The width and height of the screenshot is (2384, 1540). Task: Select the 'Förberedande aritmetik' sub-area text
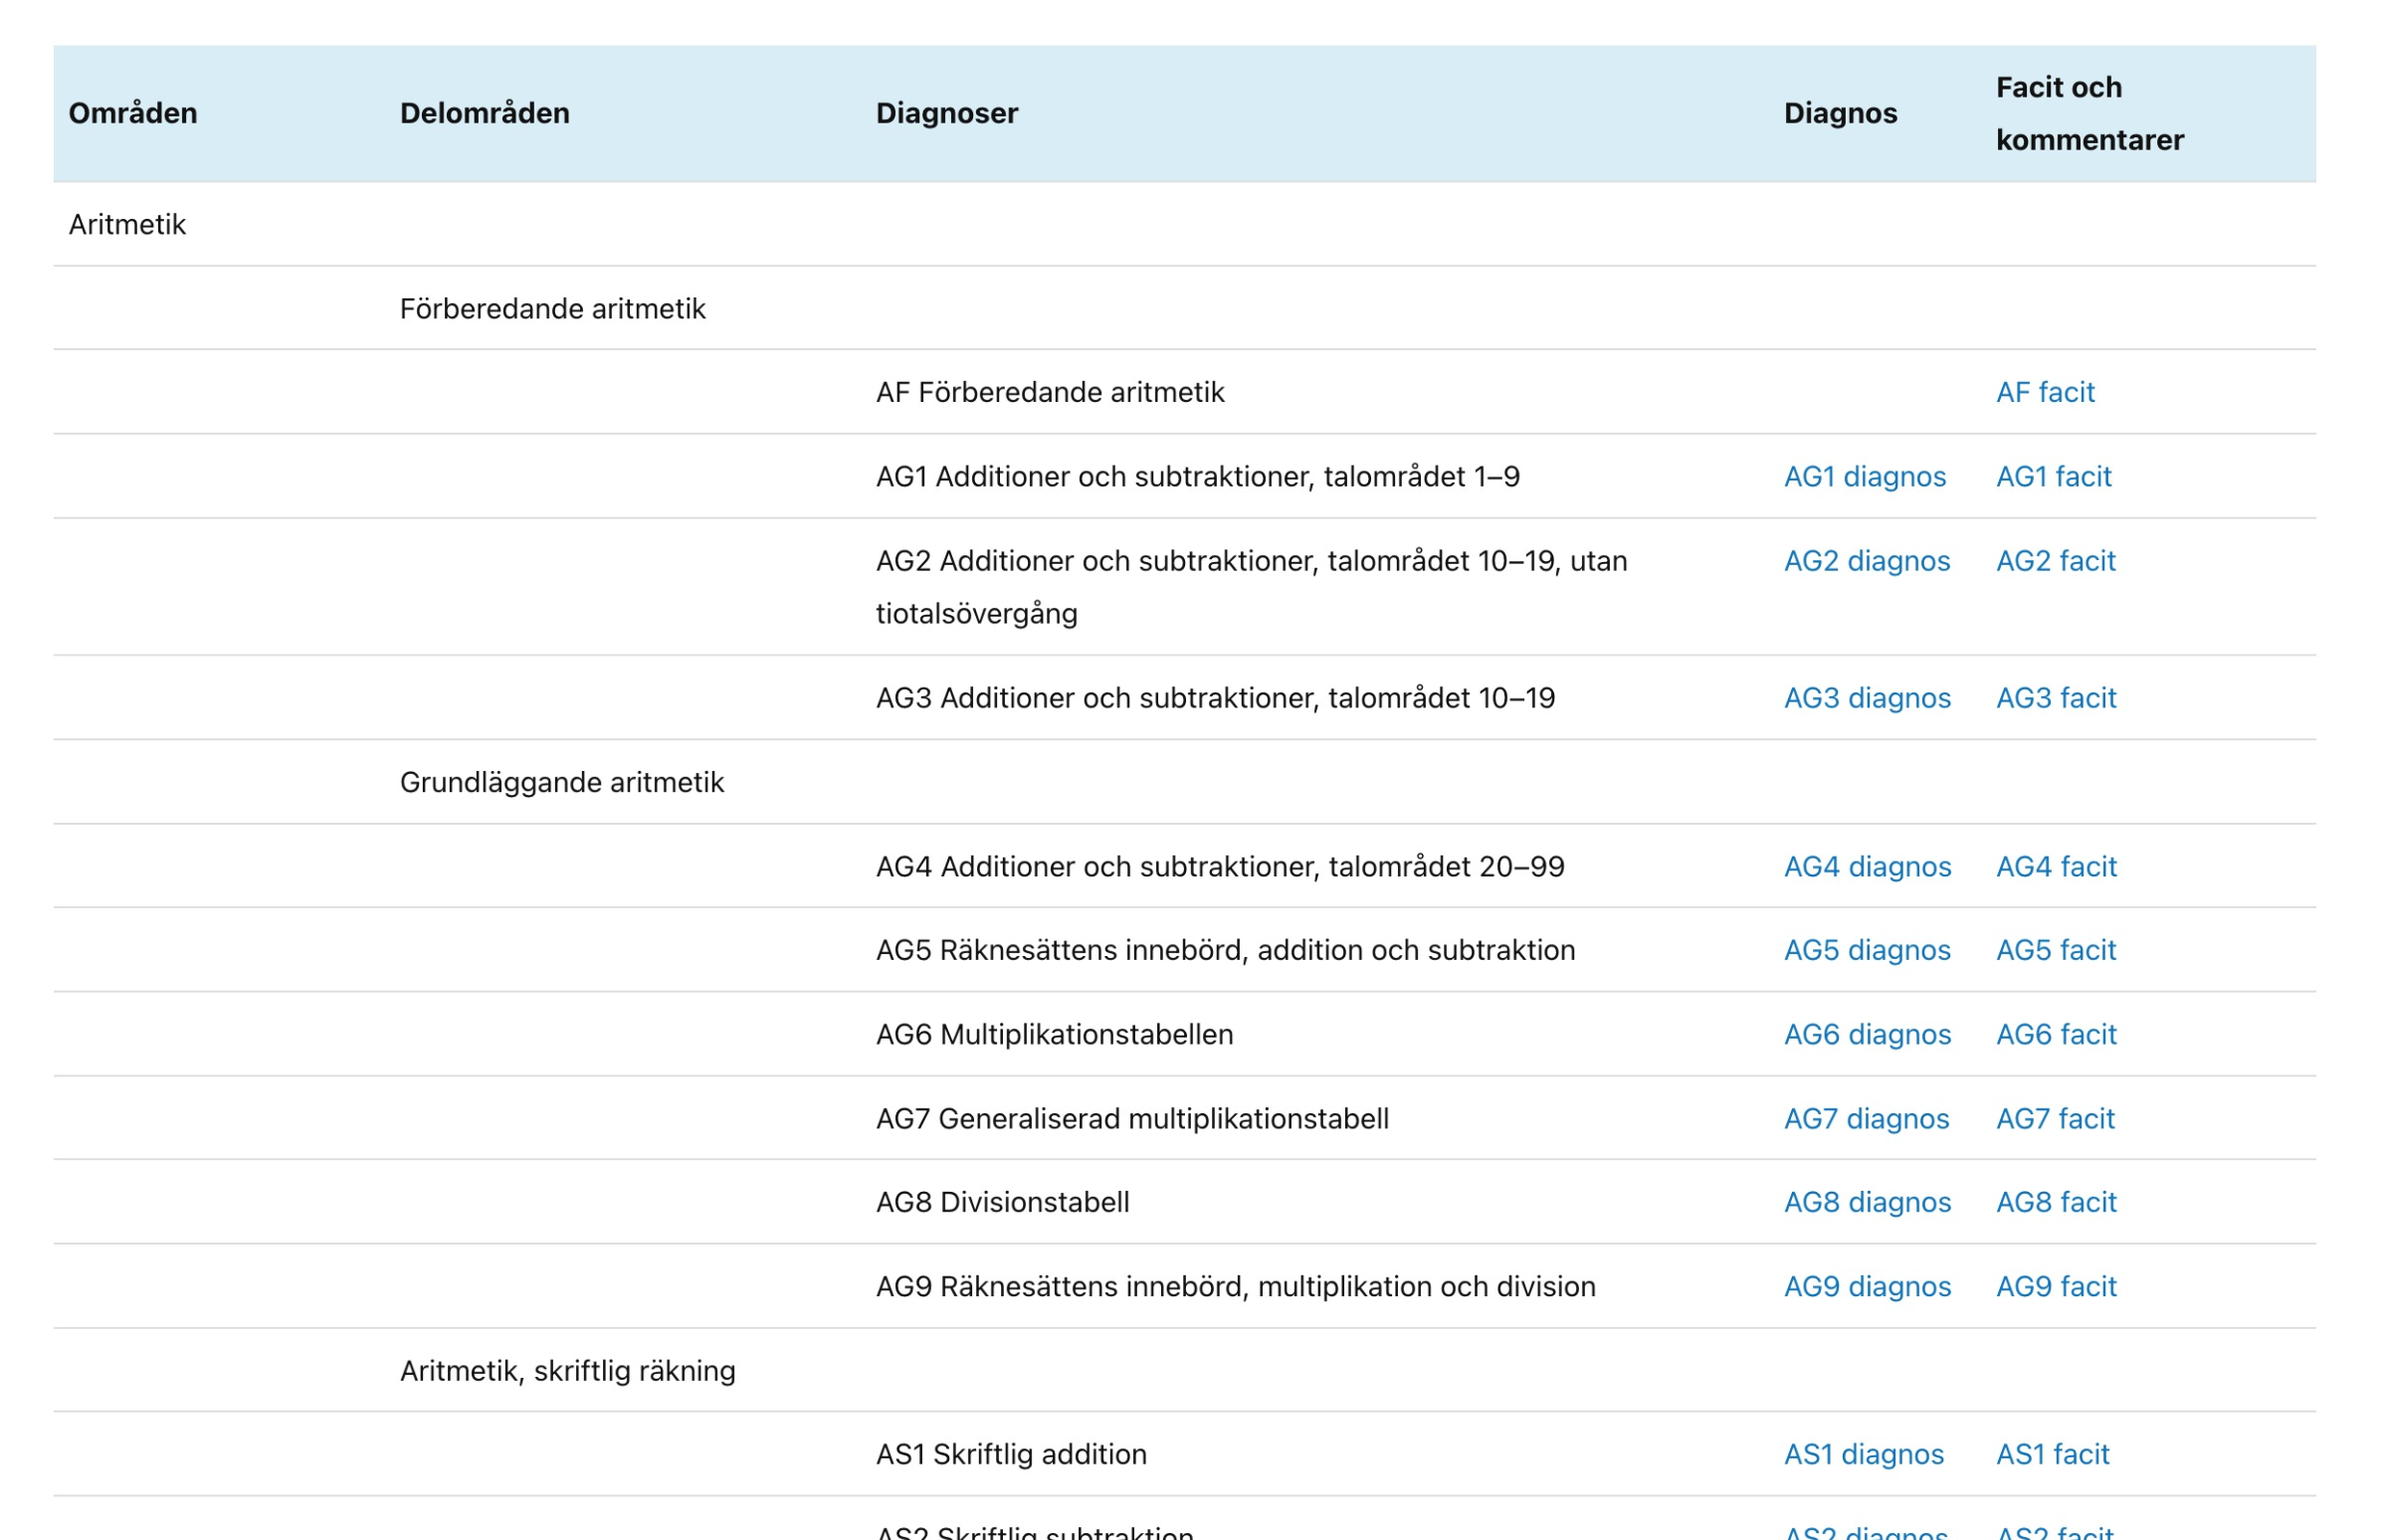click(x=553, y=308)
